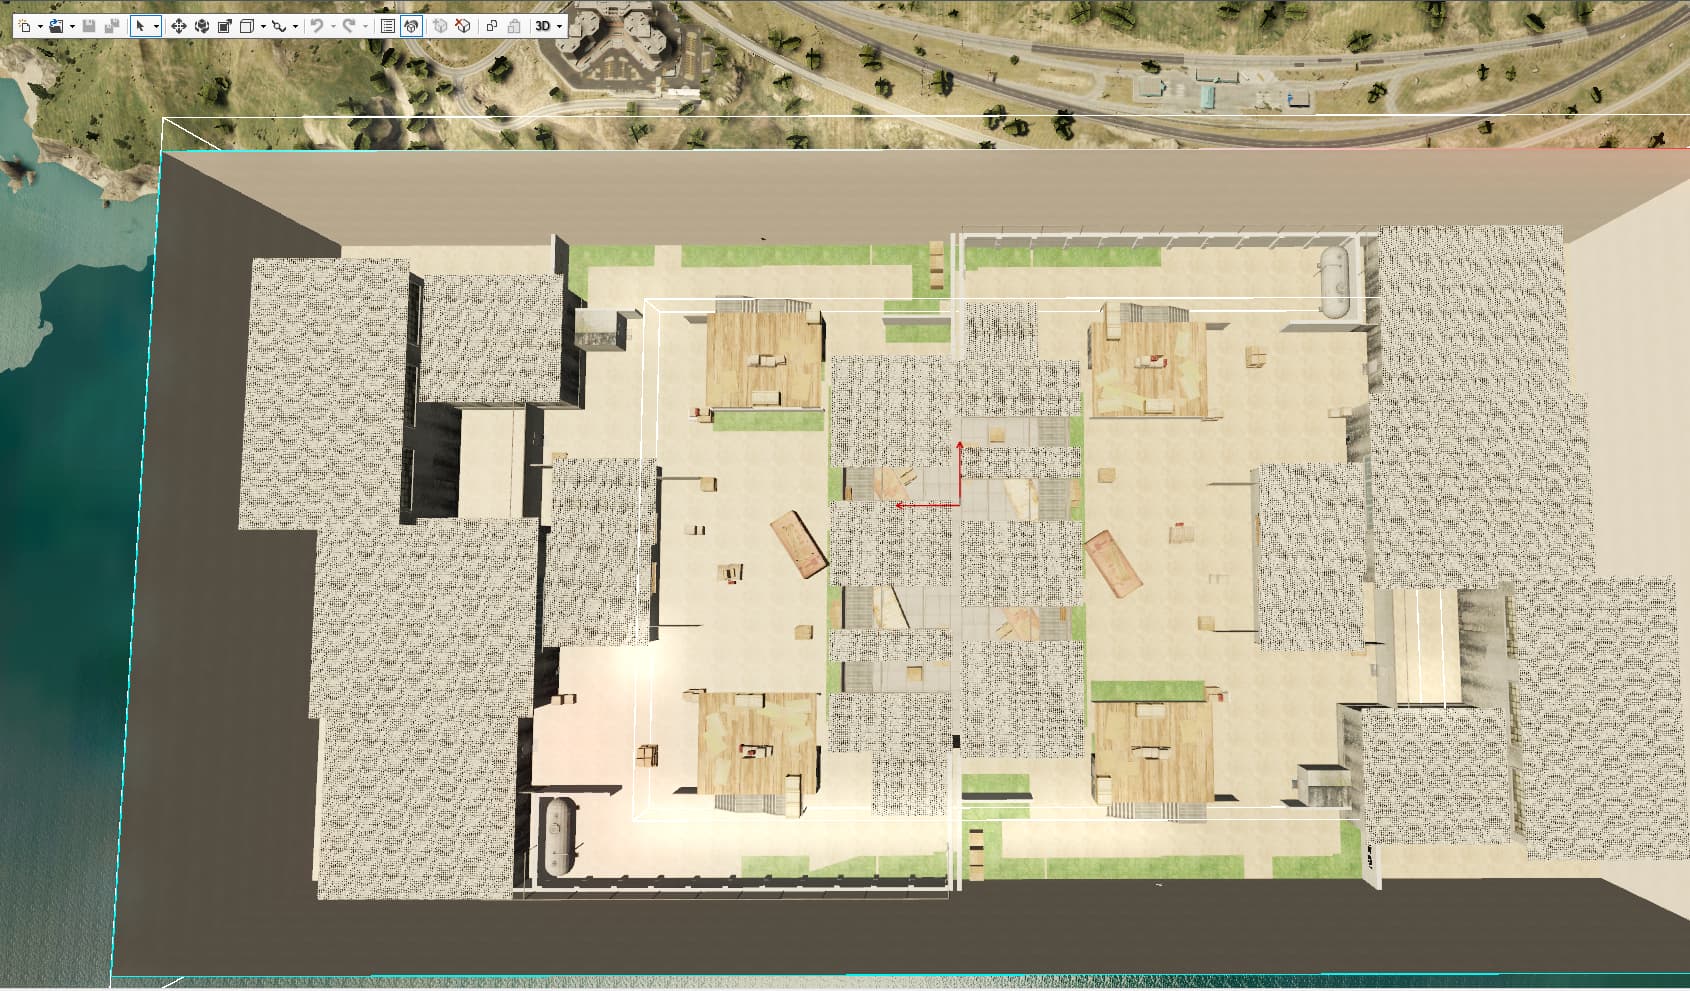Select the Rotate tool icon
The image size is (1690, 991).
tap(201, 26)
